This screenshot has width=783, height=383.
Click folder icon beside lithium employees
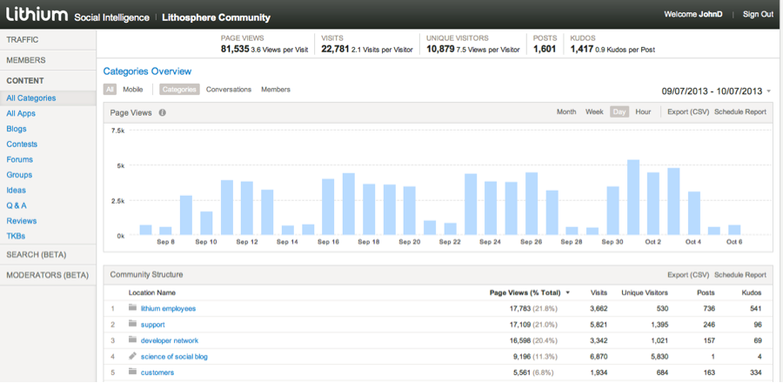(132, 308)
